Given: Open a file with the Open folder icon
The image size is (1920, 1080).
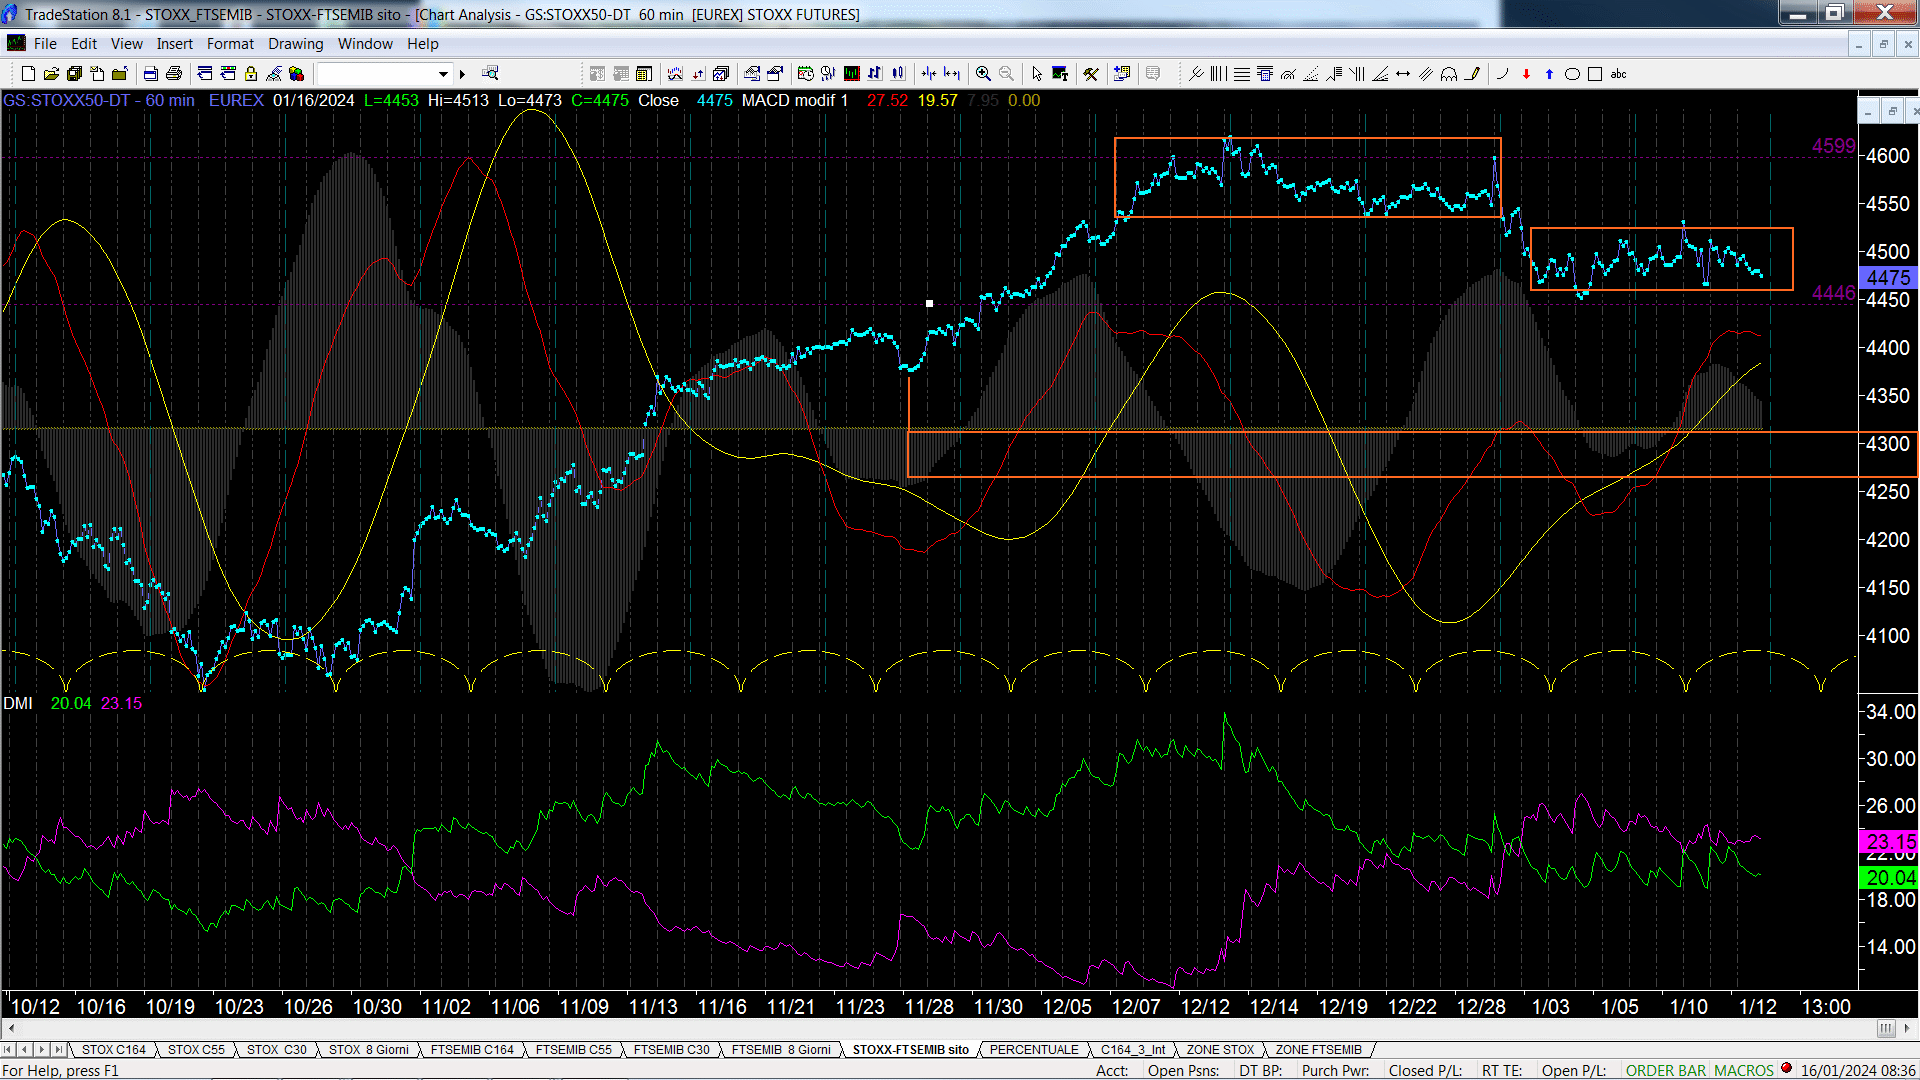Looking at the screenshot, I should 51,74.
